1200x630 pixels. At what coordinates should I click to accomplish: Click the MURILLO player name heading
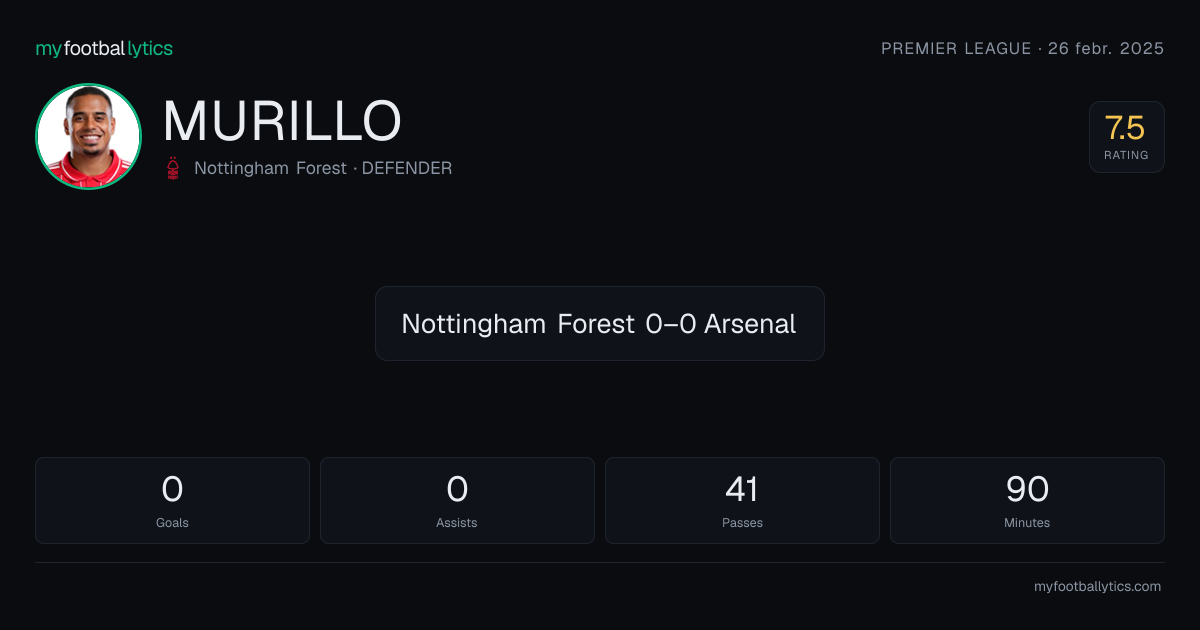[x=282, y=121]
